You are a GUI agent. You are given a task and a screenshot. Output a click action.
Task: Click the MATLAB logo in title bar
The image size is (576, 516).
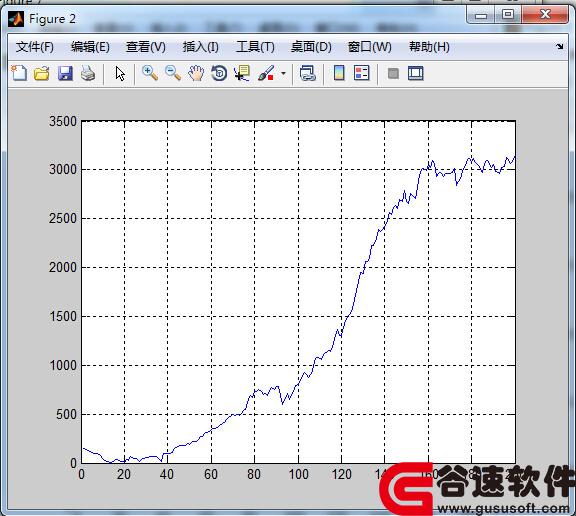click(16, 19)
